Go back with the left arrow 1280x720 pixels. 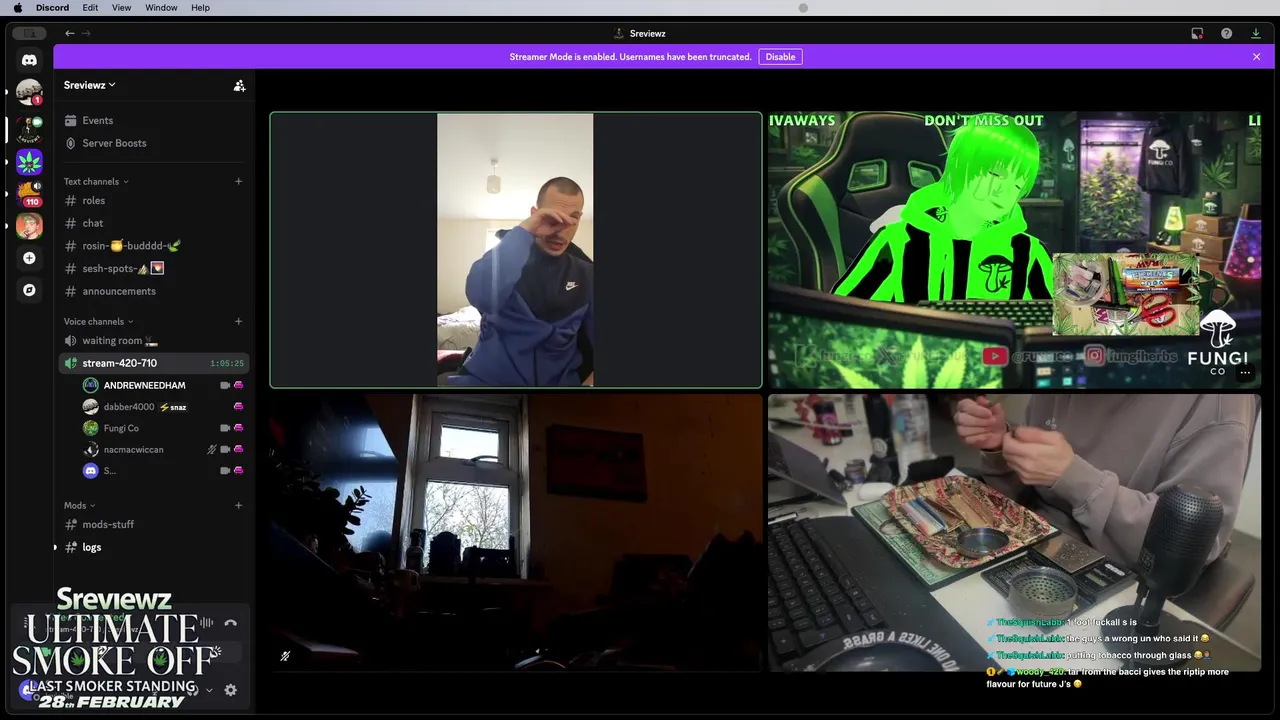pos(70,33)
